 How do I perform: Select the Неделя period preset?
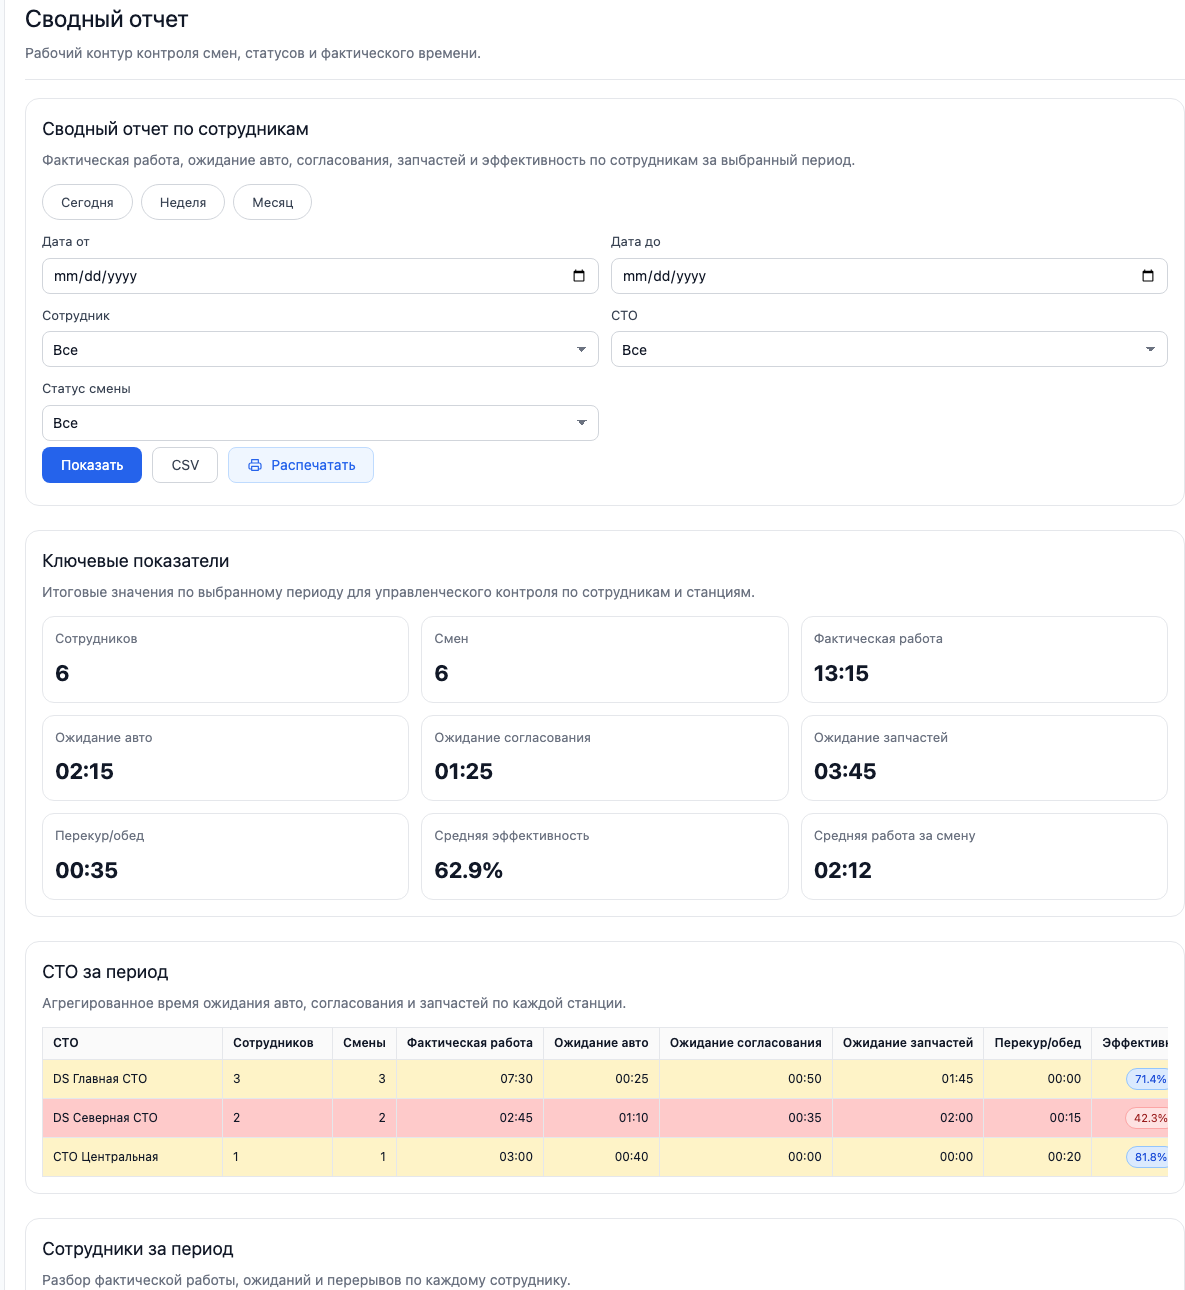pyautogui.click(x=183, y=202)
